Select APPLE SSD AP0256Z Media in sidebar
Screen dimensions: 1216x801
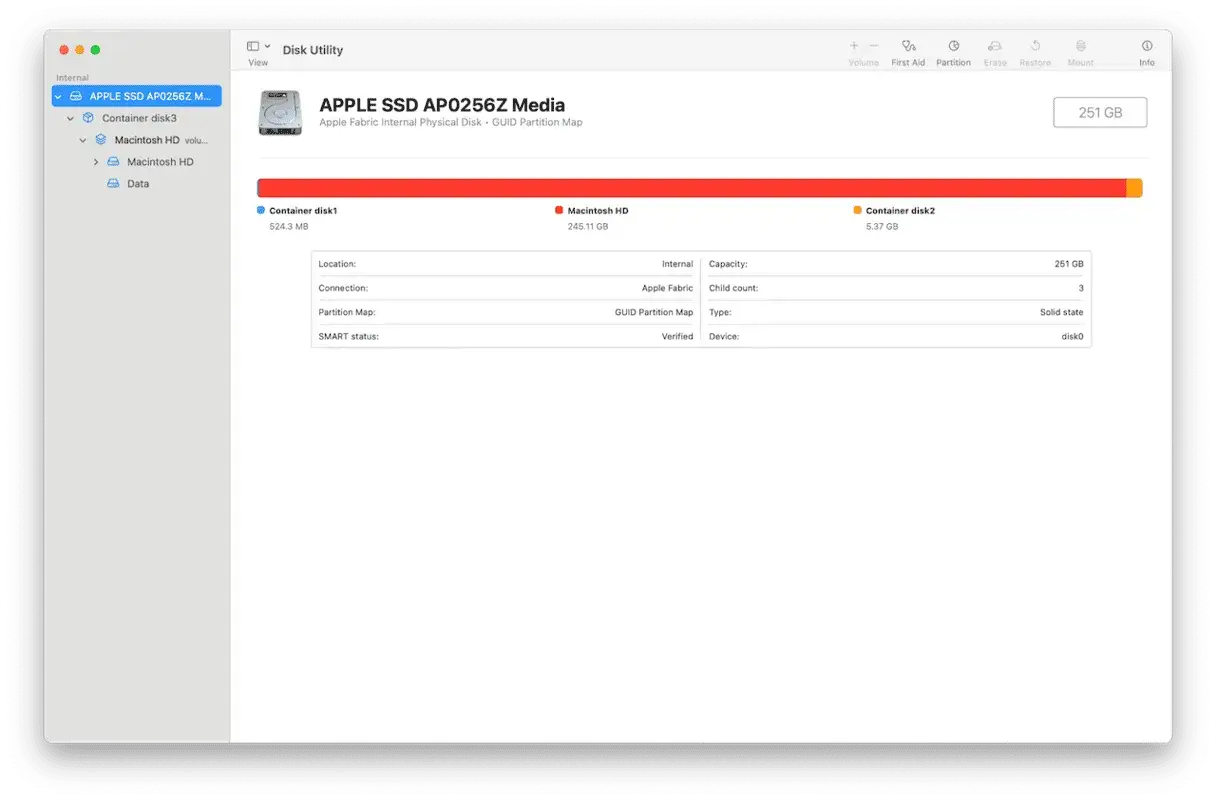[x=137, y=96]
